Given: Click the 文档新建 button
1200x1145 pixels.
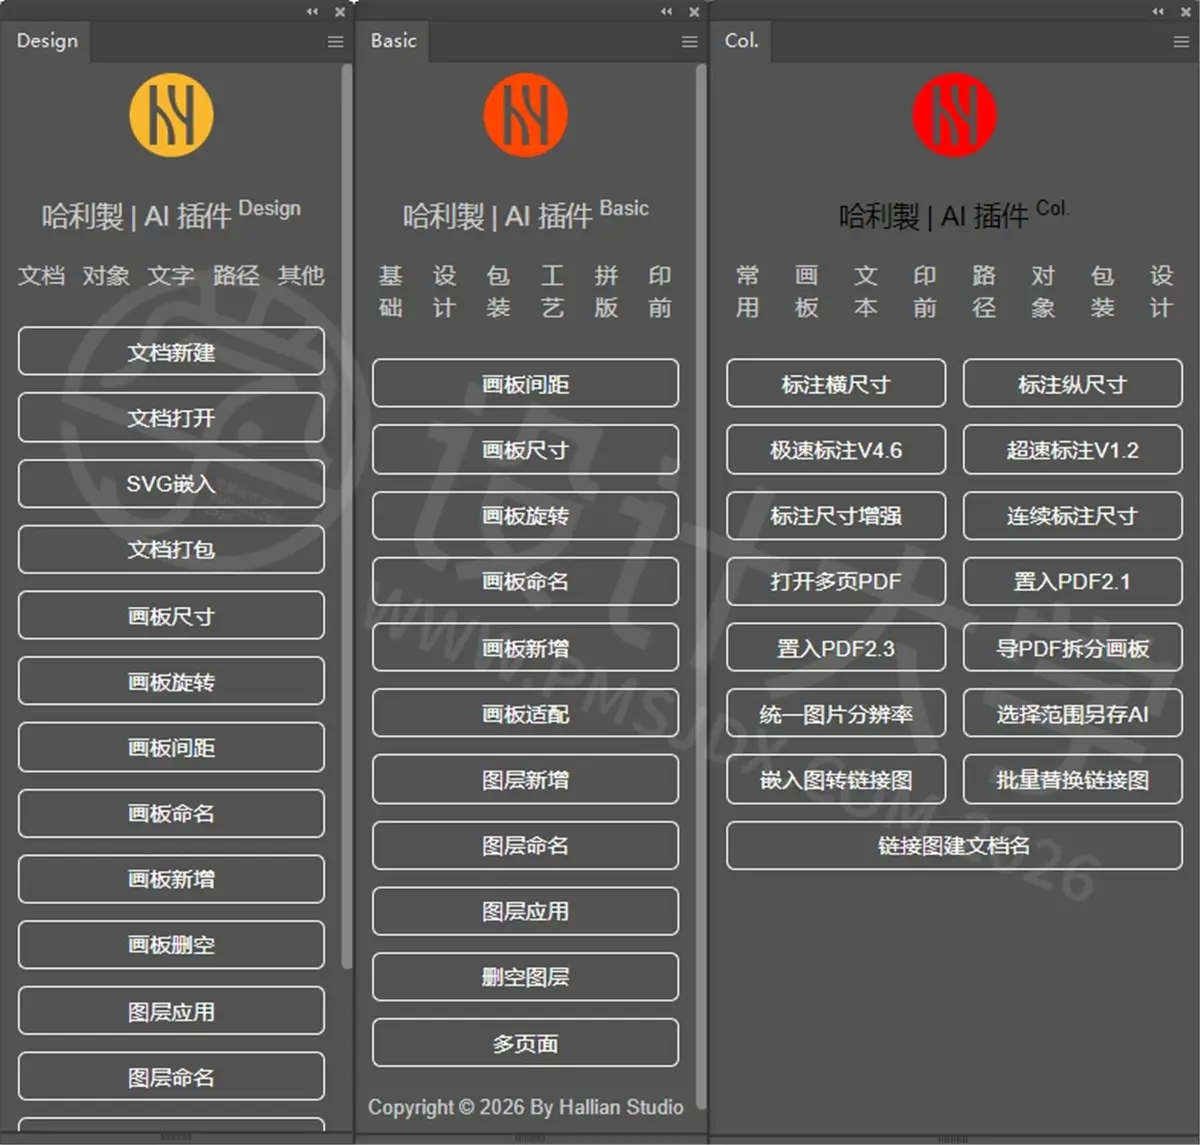Looking at the screenshot, I should pyautogui.click(x=171, y=352).
